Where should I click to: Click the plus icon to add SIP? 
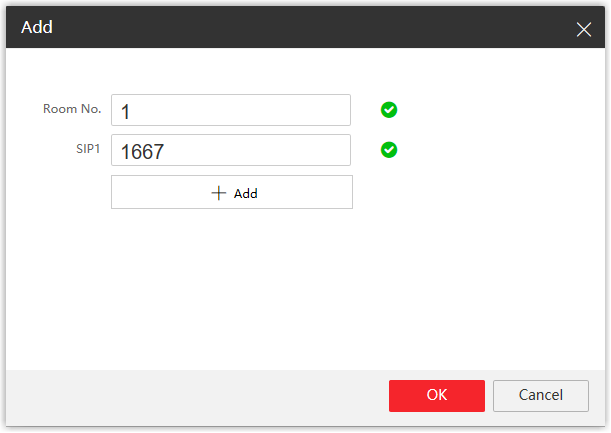pyautogui.click(x=220, y=193)
